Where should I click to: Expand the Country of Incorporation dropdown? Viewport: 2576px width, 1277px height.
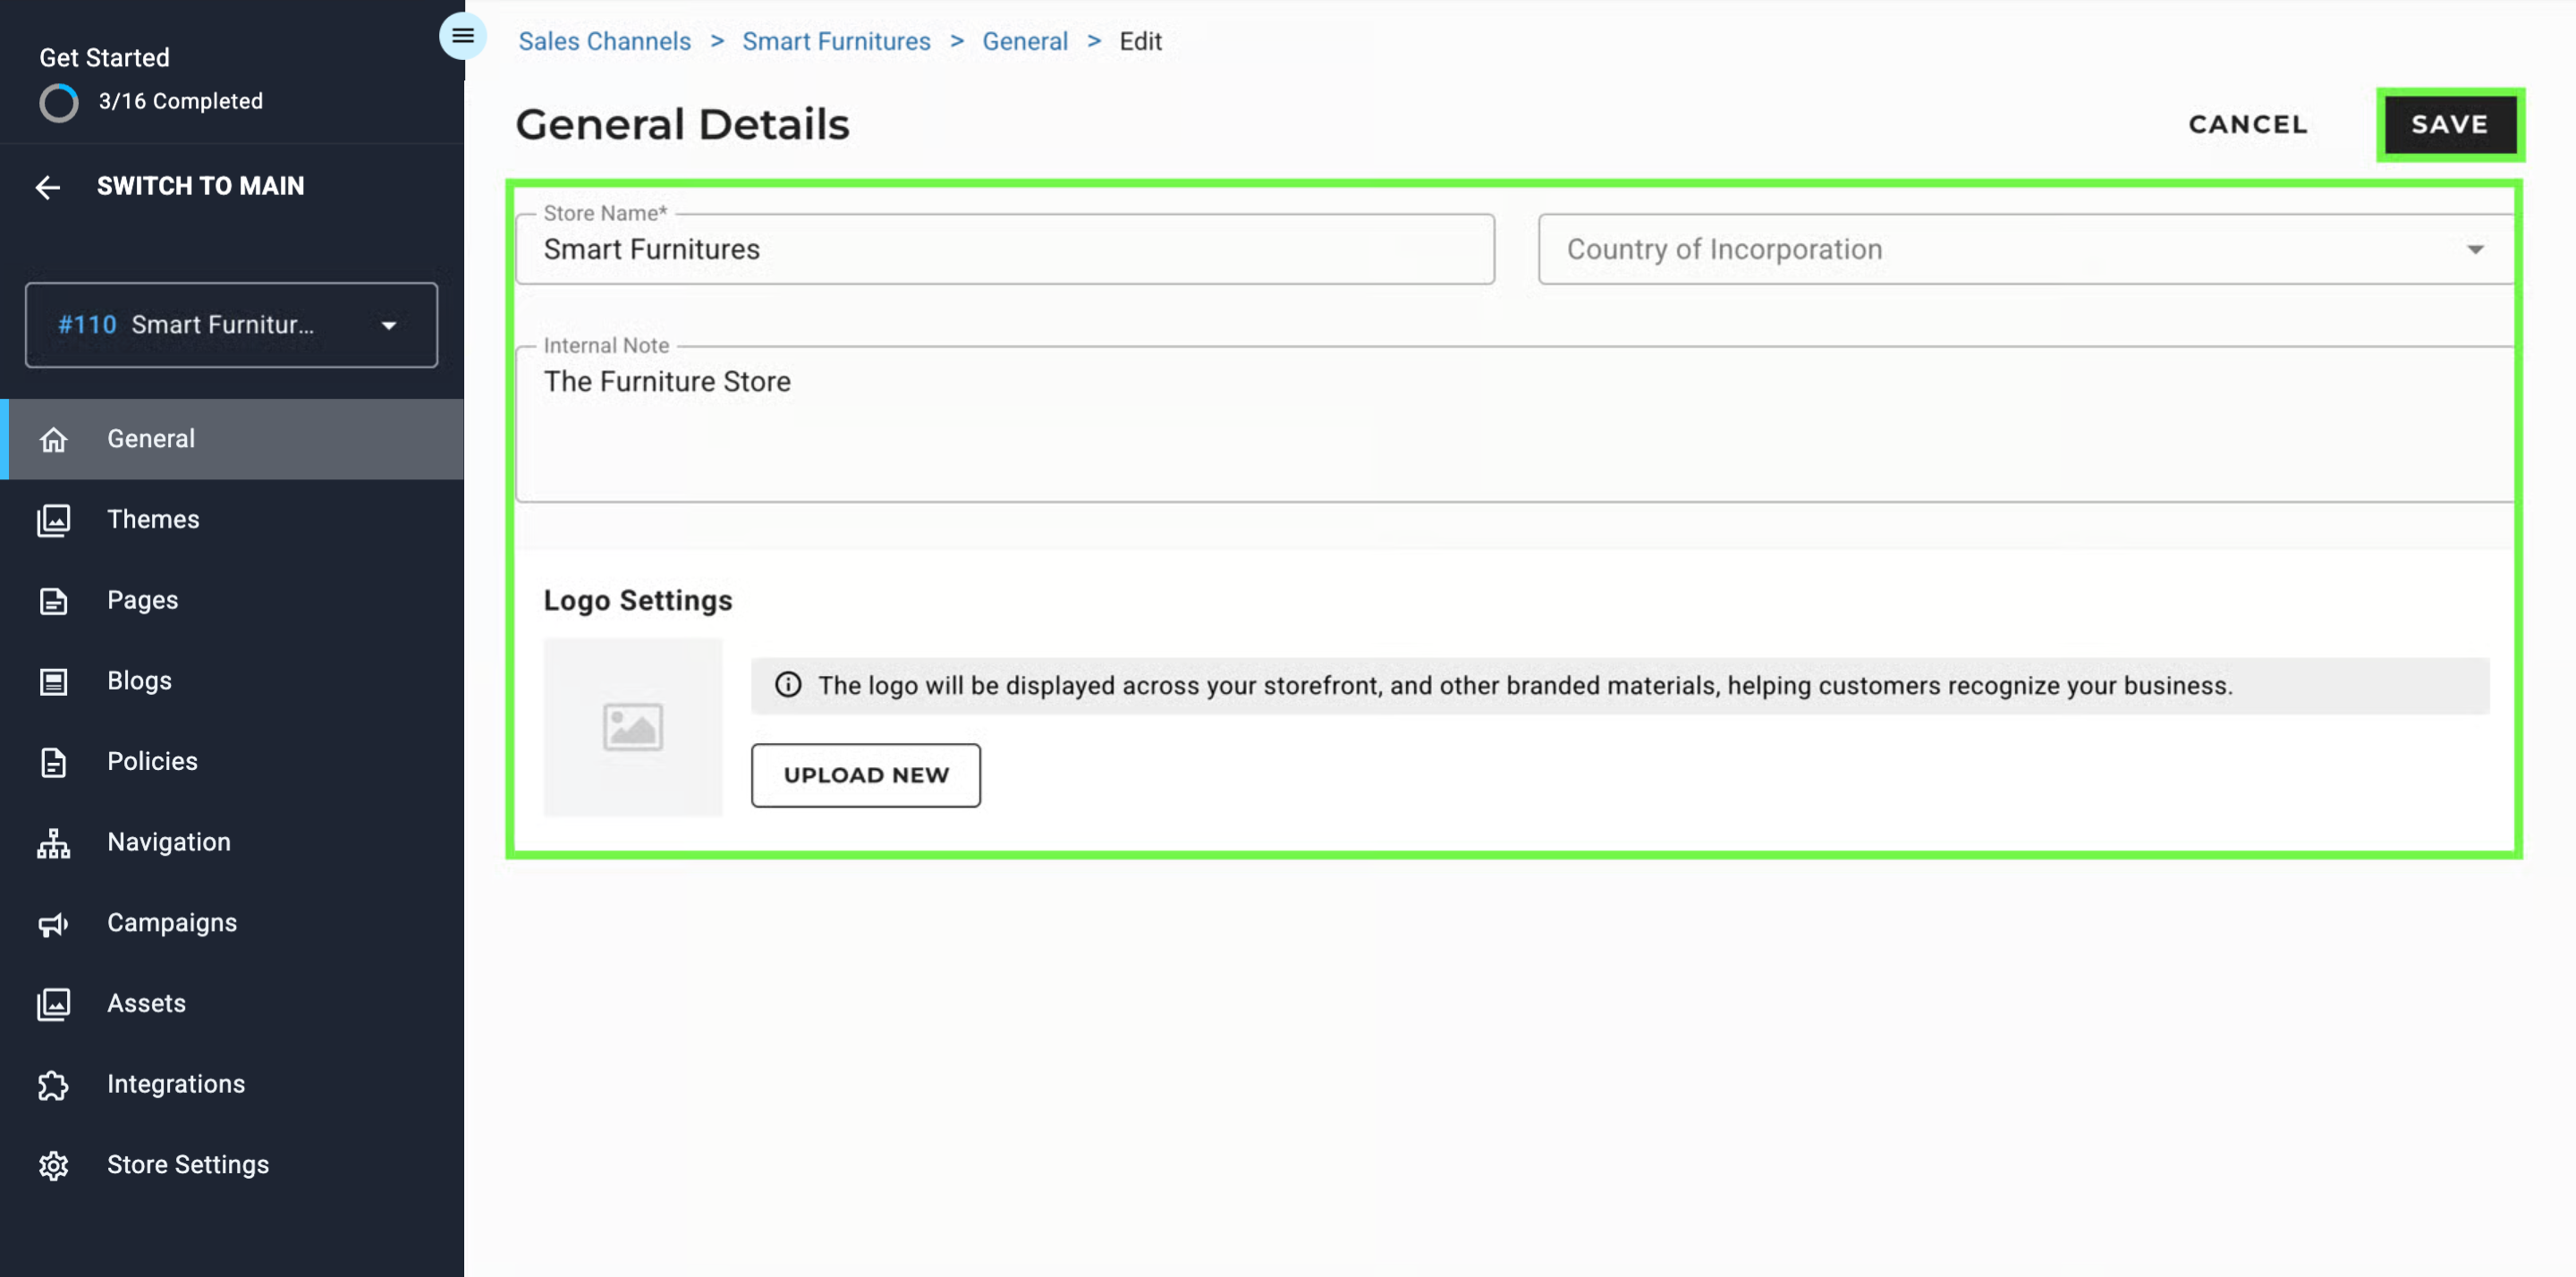coord(2026,249)
